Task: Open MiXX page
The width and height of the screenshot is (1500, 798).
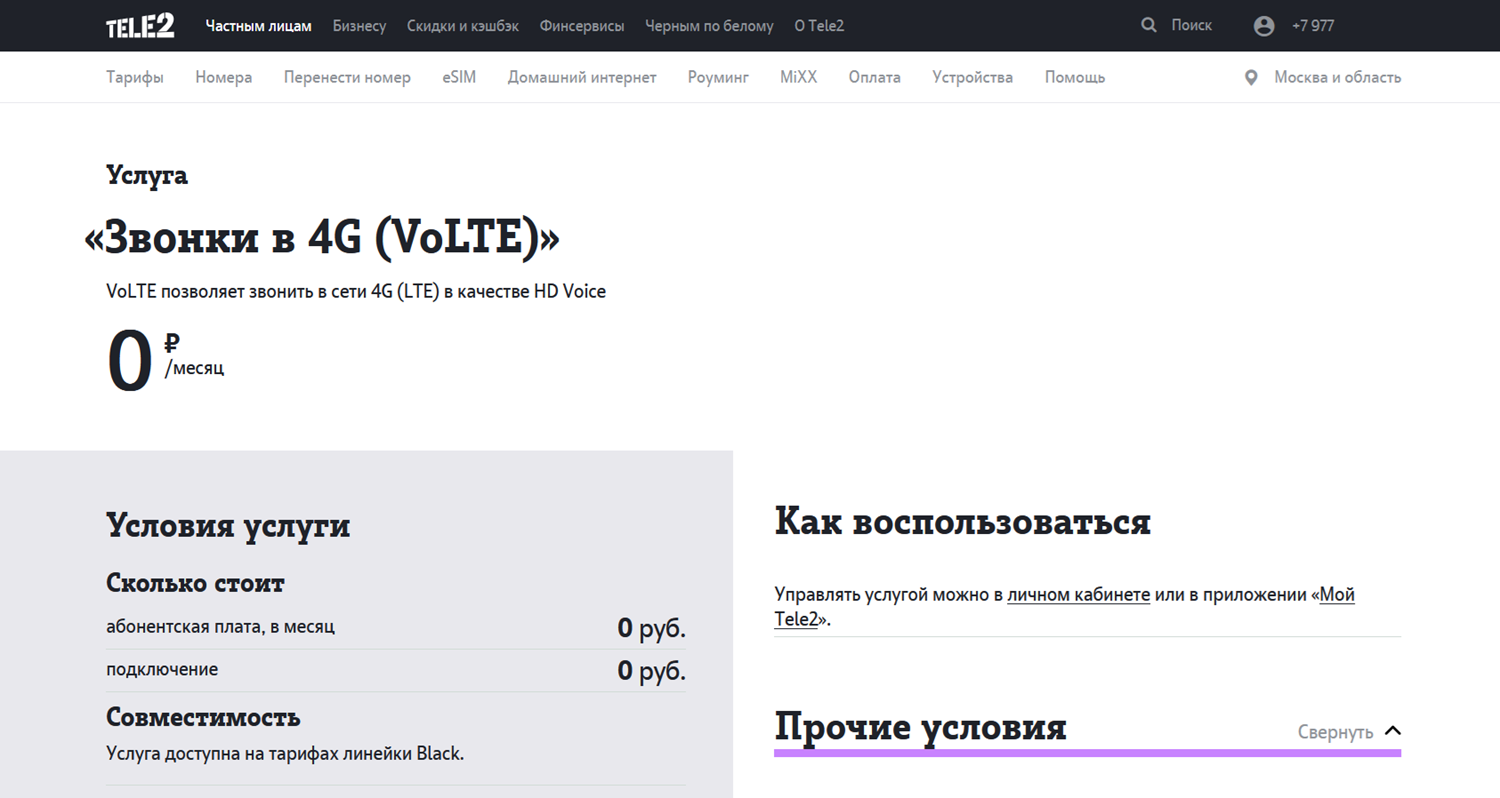Action: pyautogui.click(x=798, y=77)
